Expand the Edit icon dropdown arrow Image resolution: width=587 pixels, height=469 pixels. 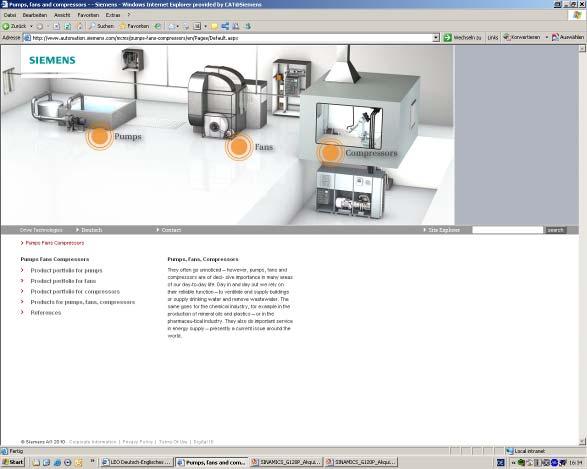[x=205, y=26]
